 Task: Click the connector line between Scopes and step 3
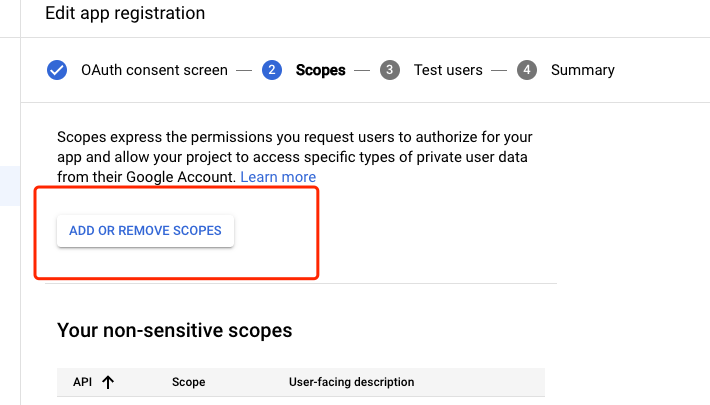pos(362,70)
